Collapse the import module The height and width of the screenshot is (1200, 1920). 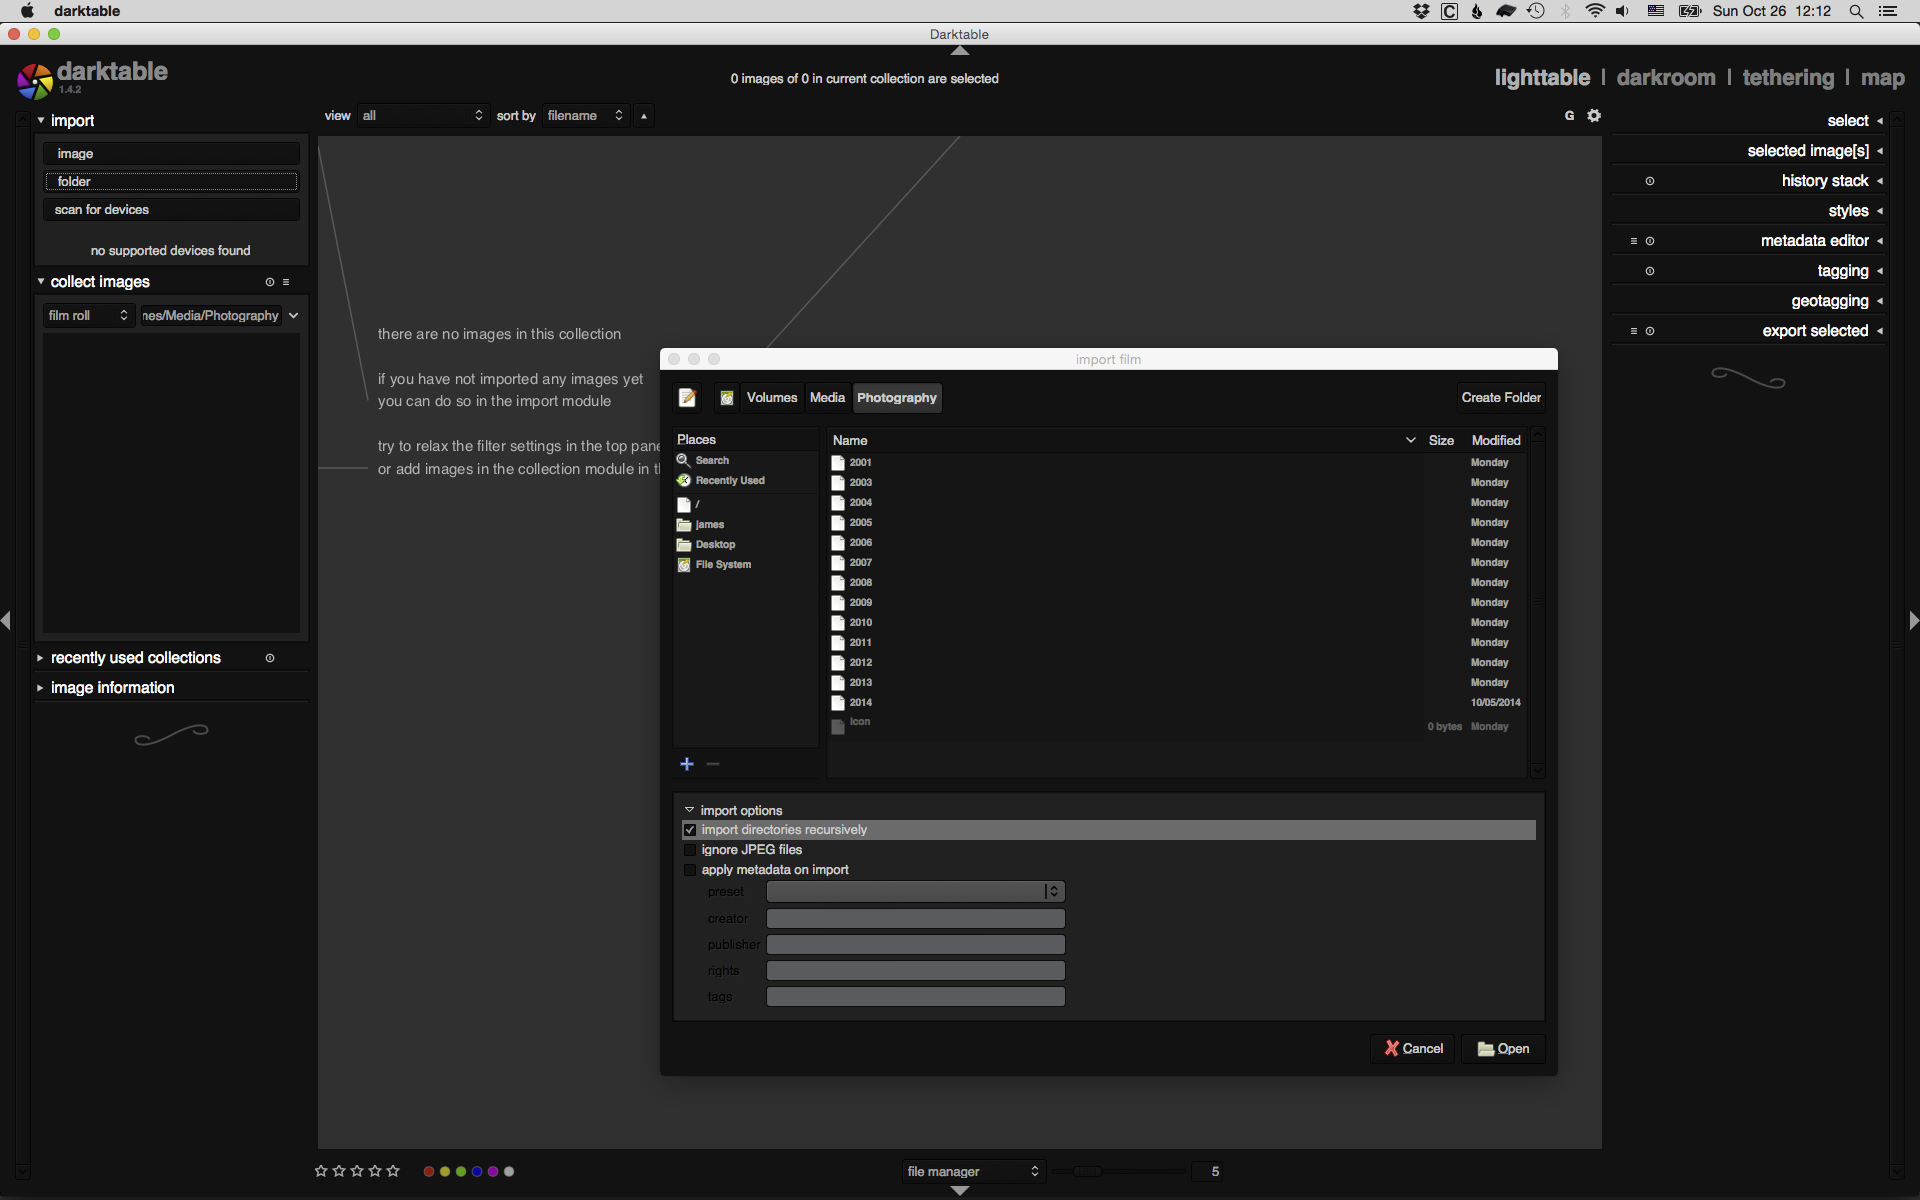point(41,120)
